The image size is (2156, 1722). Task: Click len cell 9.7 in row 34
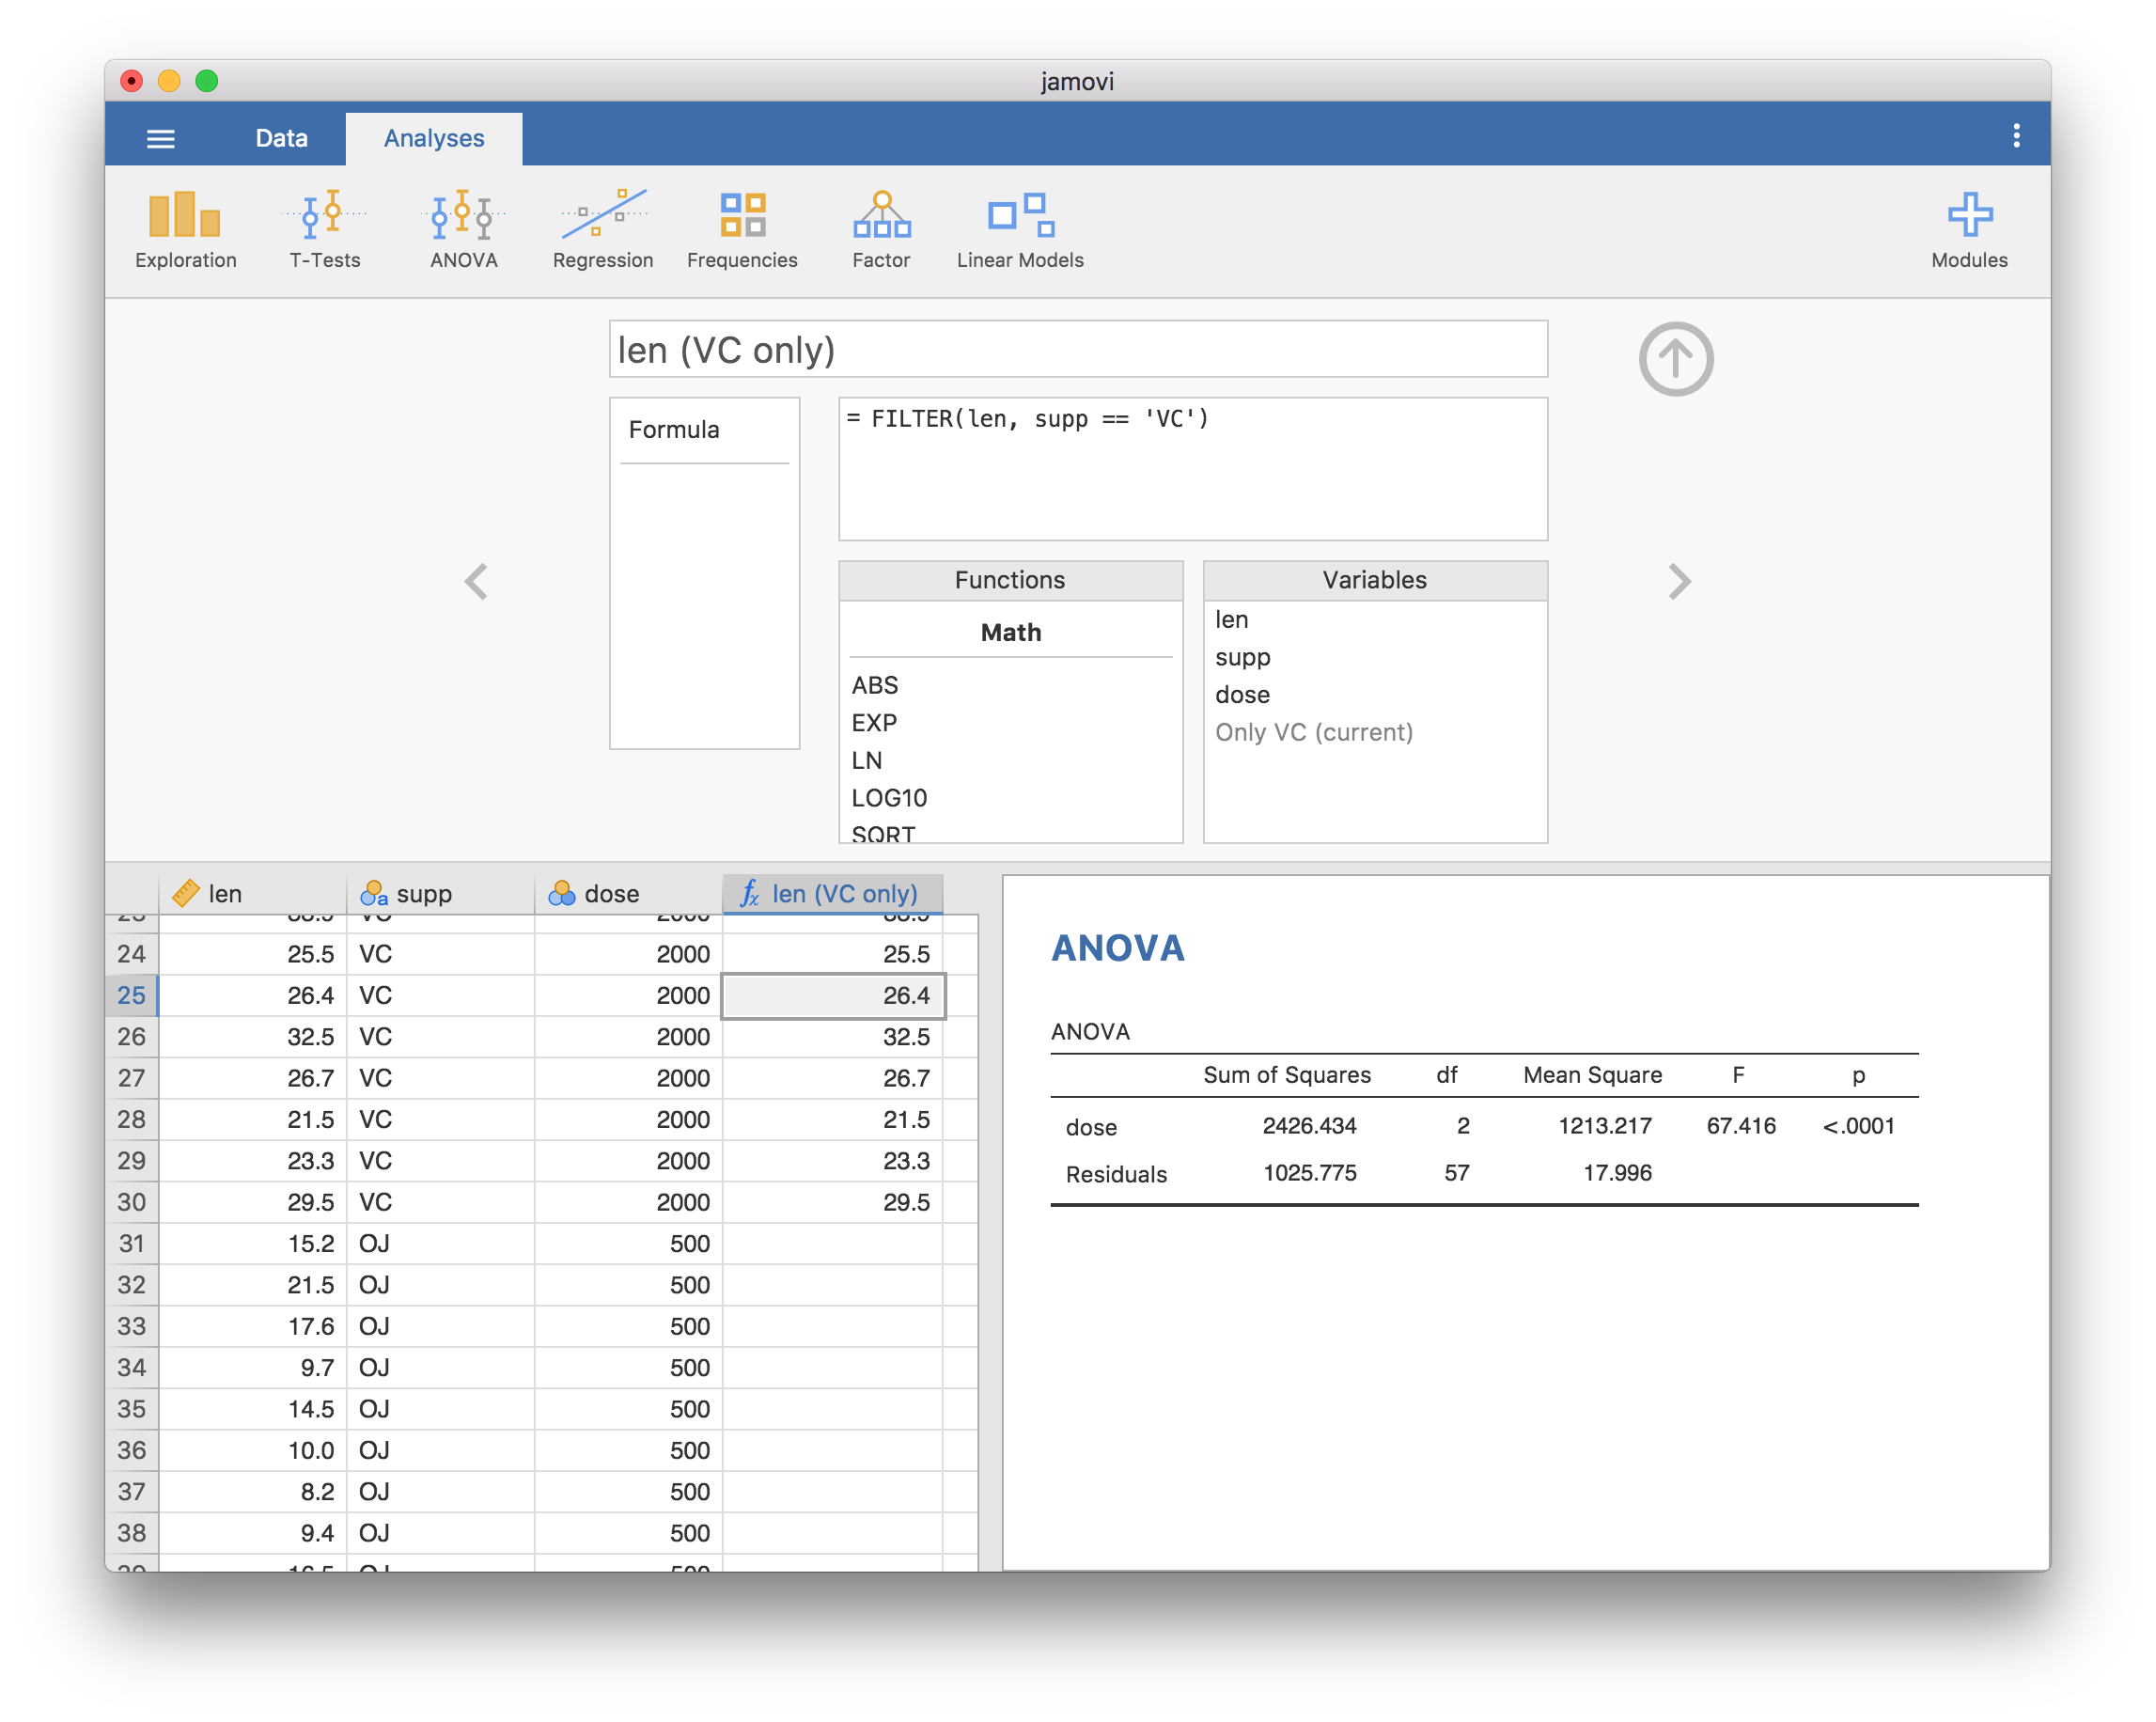click(x=253, y=1367)
